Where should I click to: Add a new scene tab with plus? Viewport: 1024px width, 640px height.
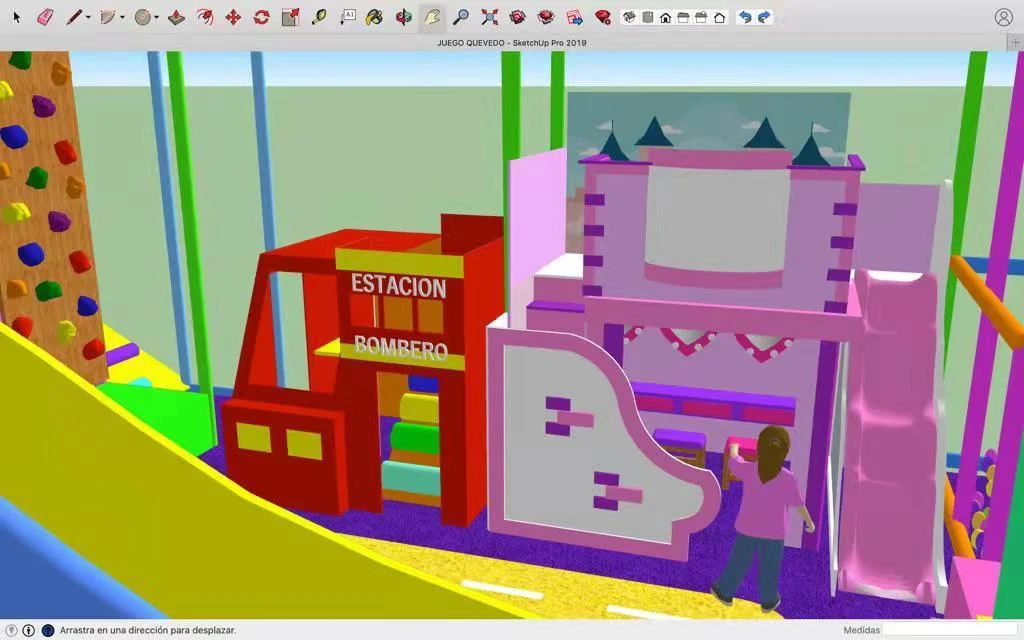coord(1015,43)
